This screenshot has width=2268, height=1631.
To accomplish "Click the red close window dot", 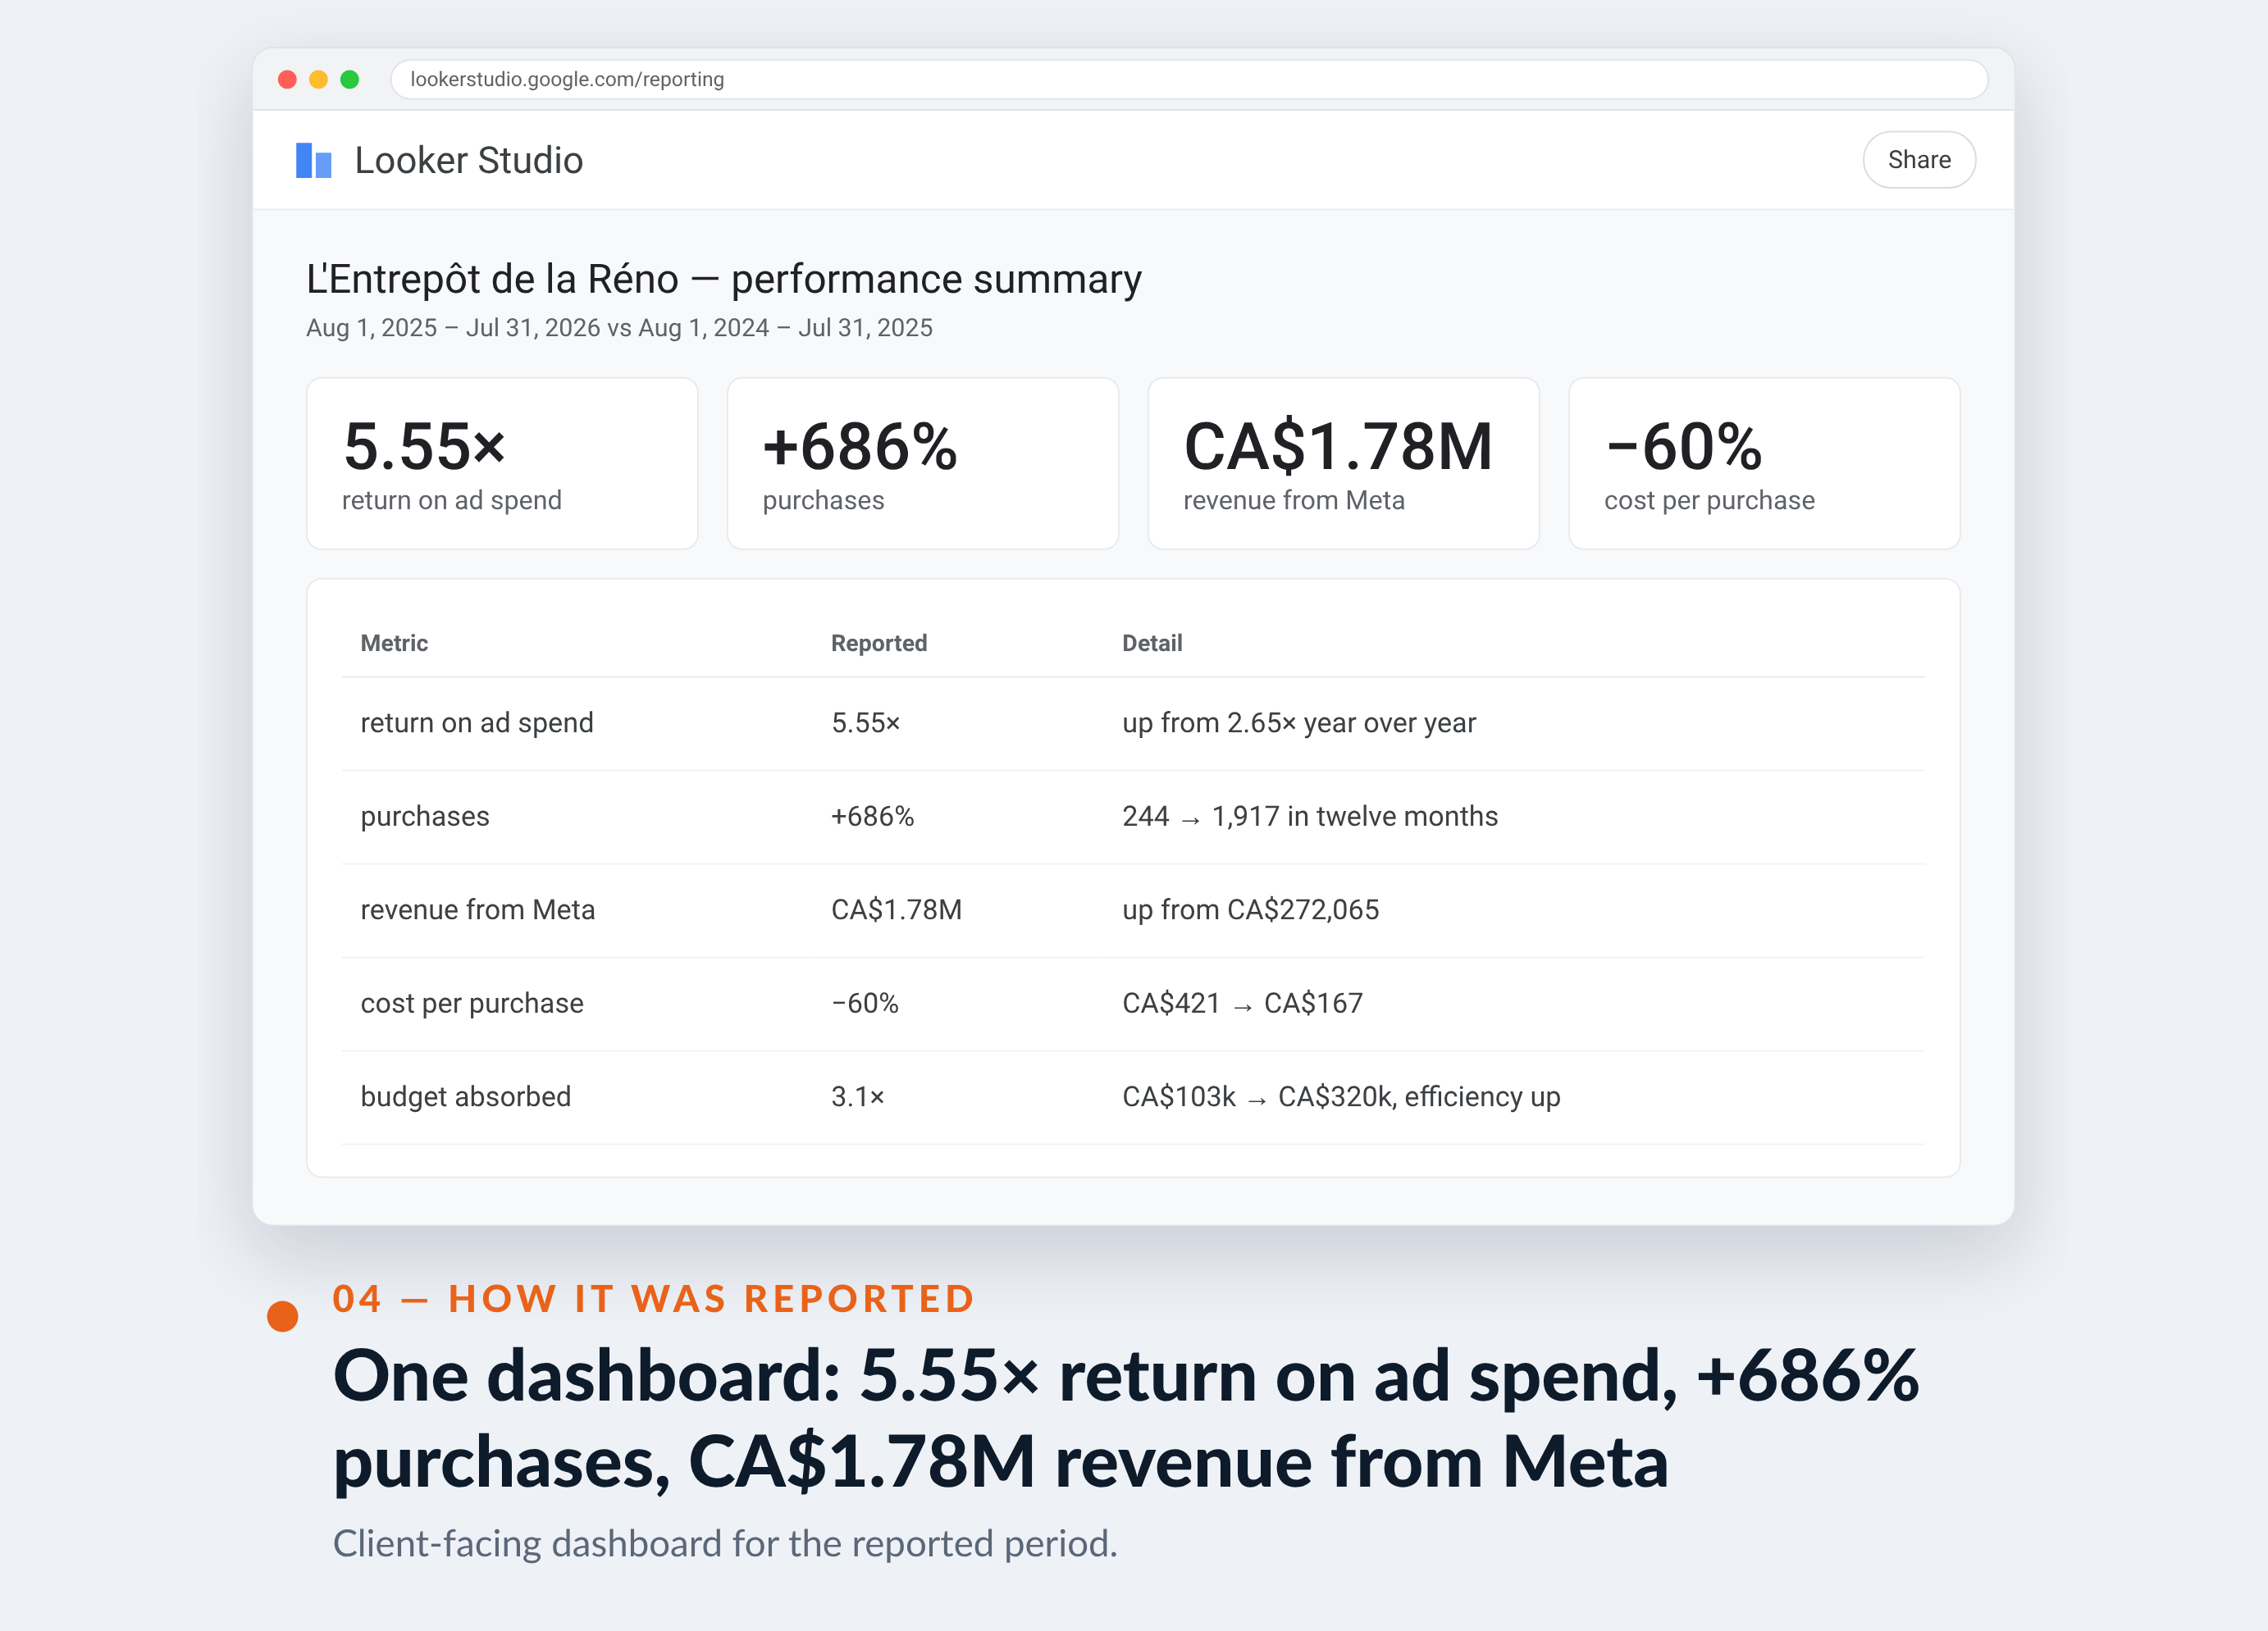I will pyautogui.click(x=287, y=79).
